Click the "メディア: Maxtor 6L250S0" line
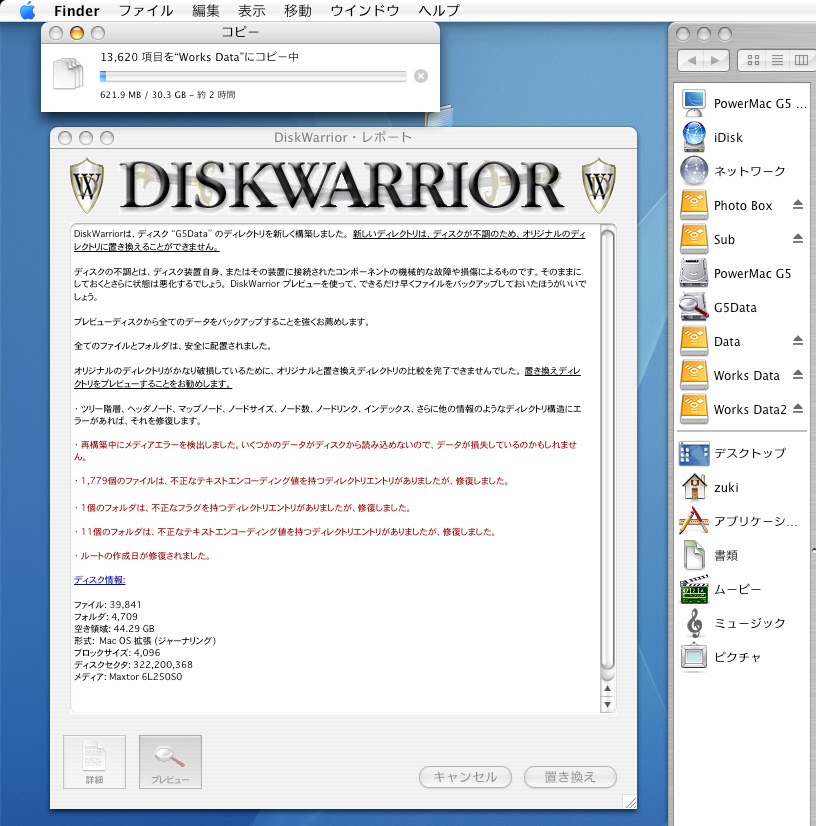This screenshot has height=826, width=816. pos(128,676)
